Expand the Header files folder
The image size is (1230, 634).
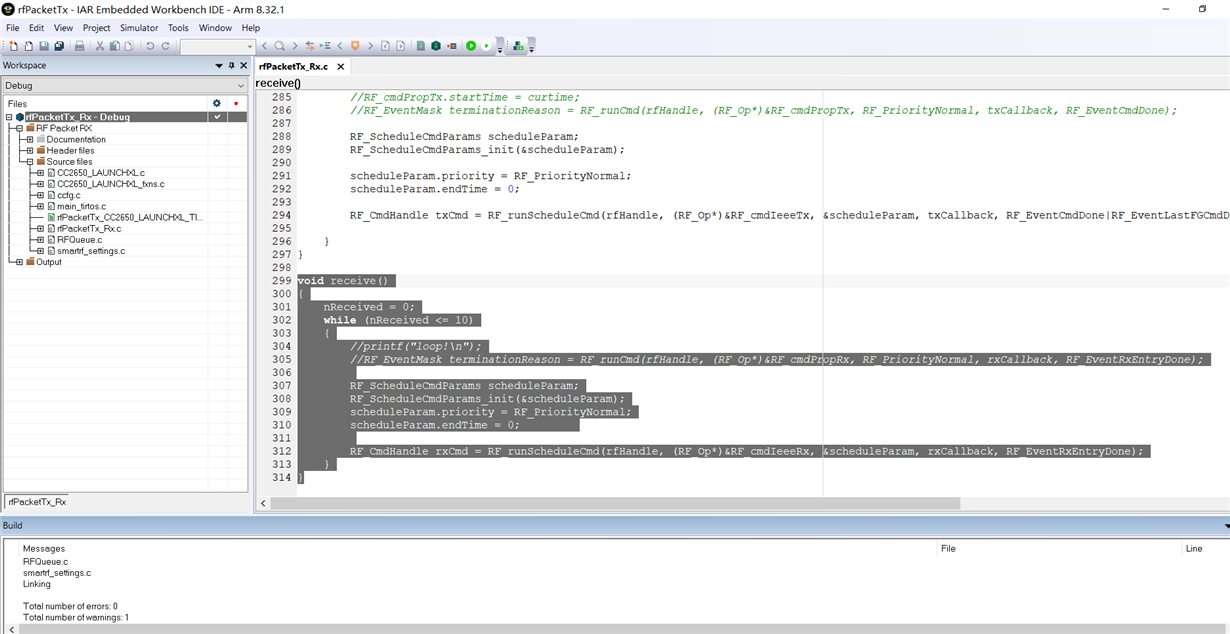click(x=30, y=149)
